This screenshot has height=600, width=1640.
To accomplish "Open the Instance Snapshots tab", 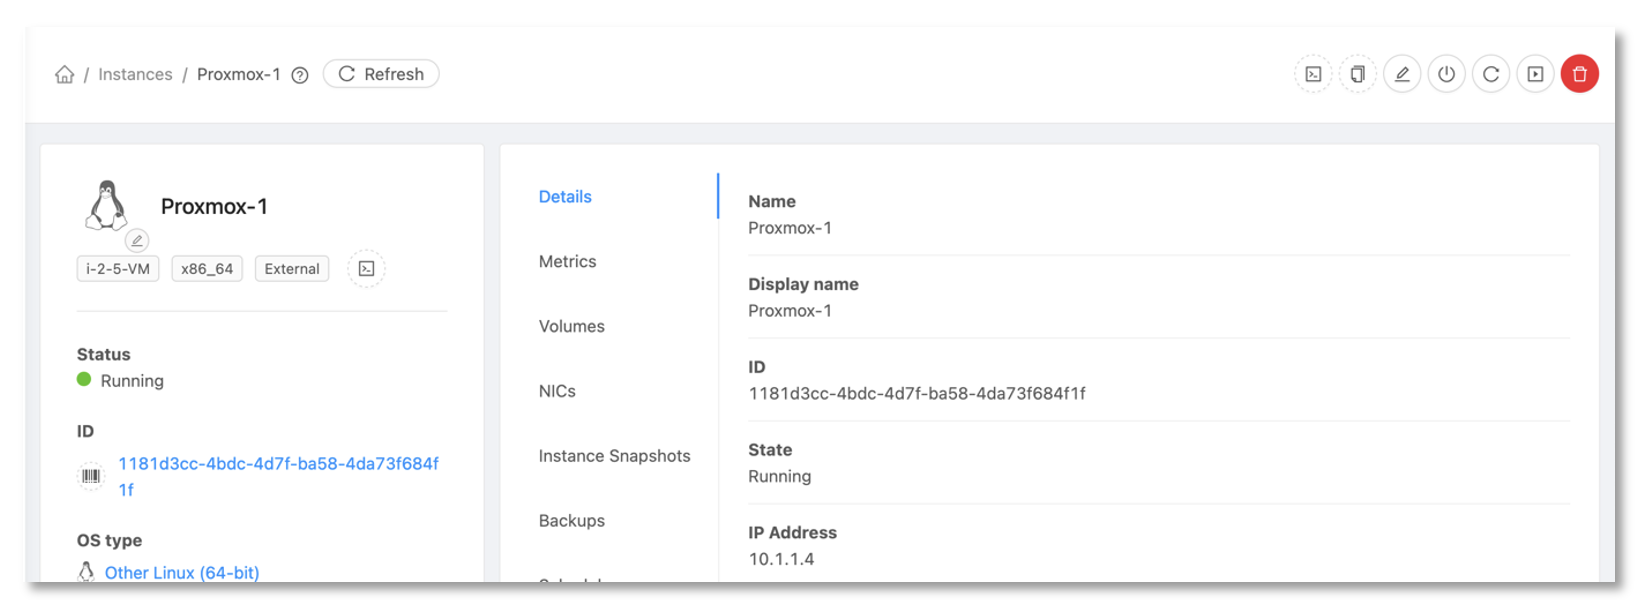I will point(614,456).
